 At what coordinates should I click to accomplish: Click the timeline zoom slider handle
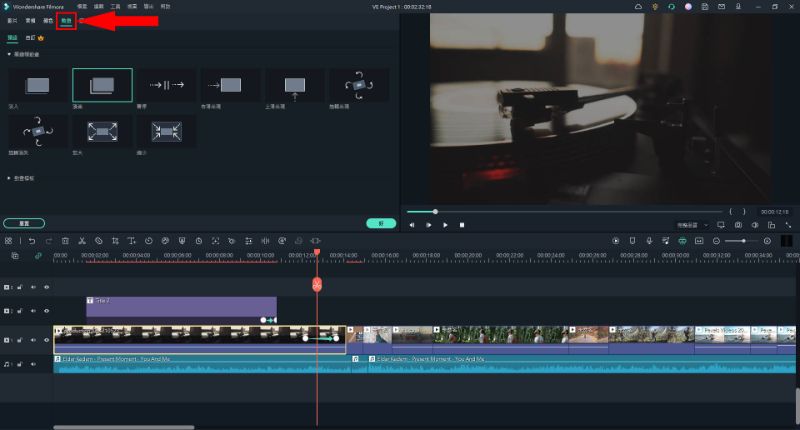click(744, 241)
